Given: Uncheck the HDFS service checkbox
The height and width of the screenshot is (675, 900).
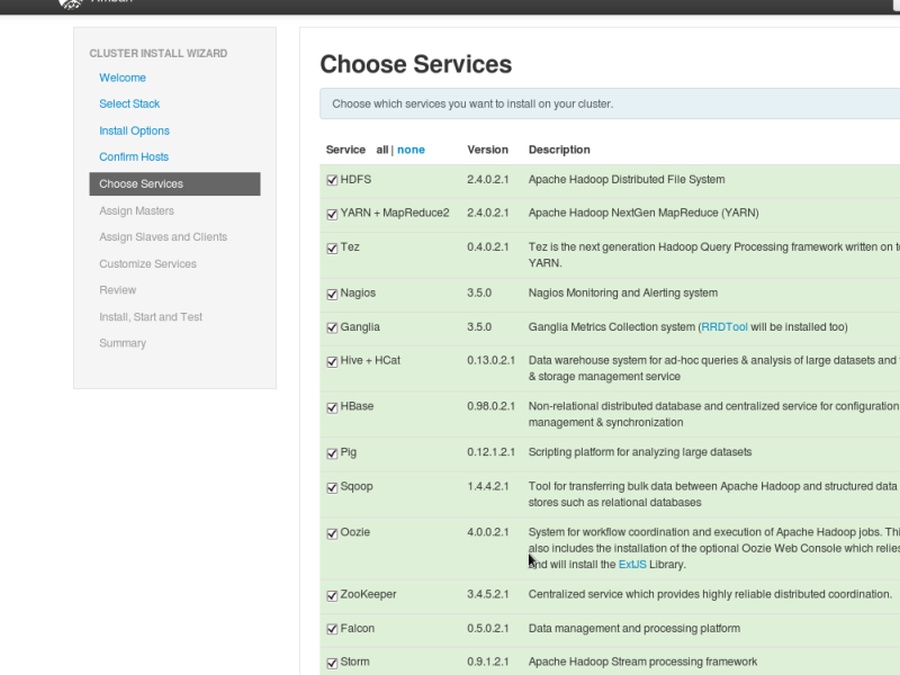Looking at the screenshot, I should click(x=332, y=180).
